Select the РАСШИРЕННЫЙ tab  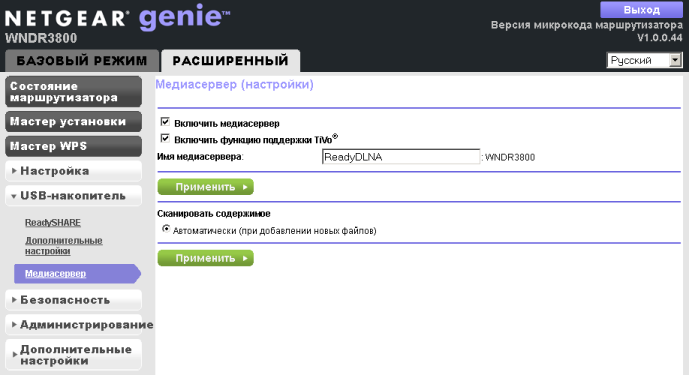click(x=231, y=61)
